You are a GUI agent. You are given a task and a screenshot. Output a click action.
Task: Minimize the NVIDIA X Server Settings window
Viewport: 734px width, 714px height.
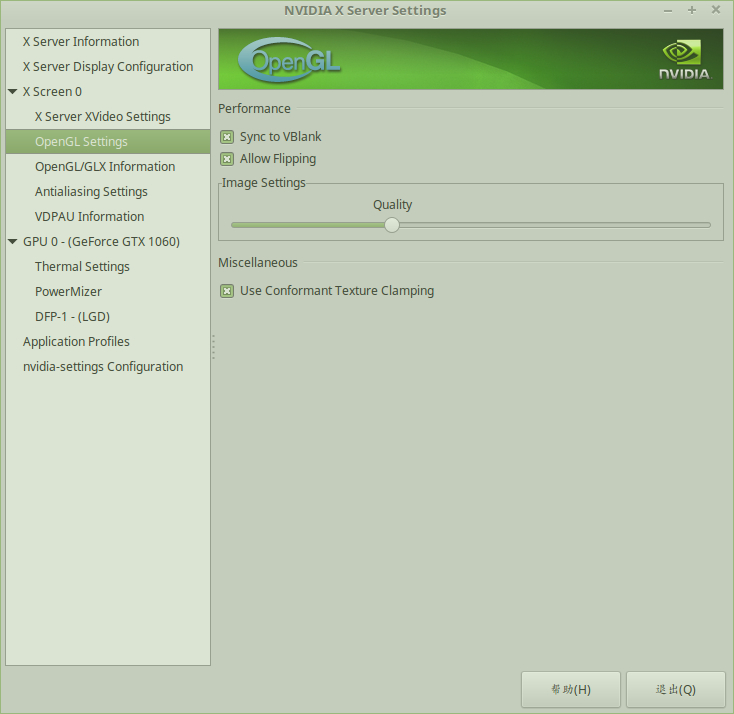pos(668,10)
